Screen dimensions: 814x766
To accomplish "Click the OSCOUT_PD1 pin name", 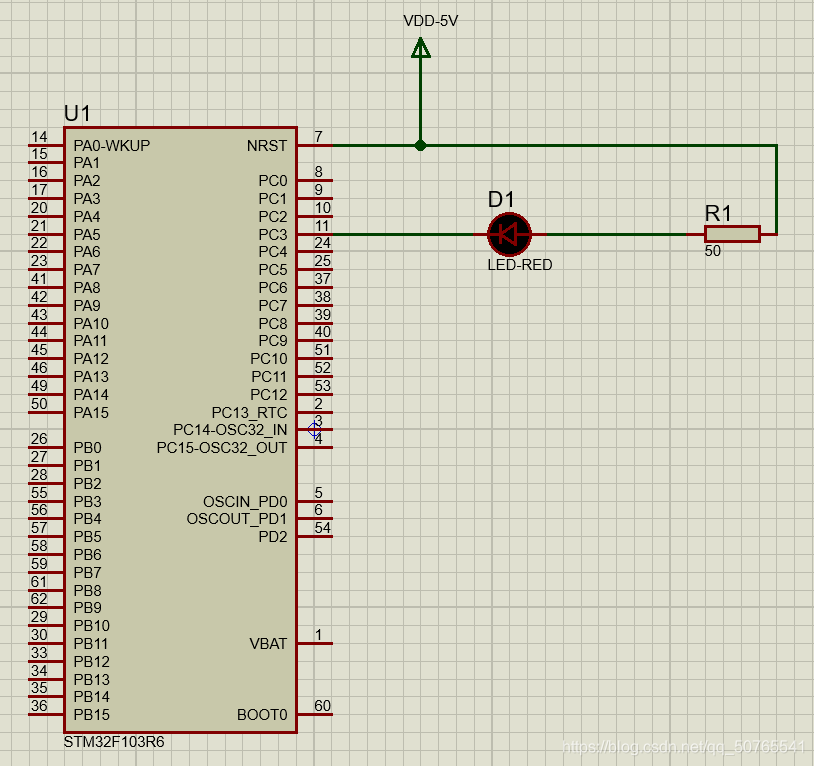I will tap(237, 519).
